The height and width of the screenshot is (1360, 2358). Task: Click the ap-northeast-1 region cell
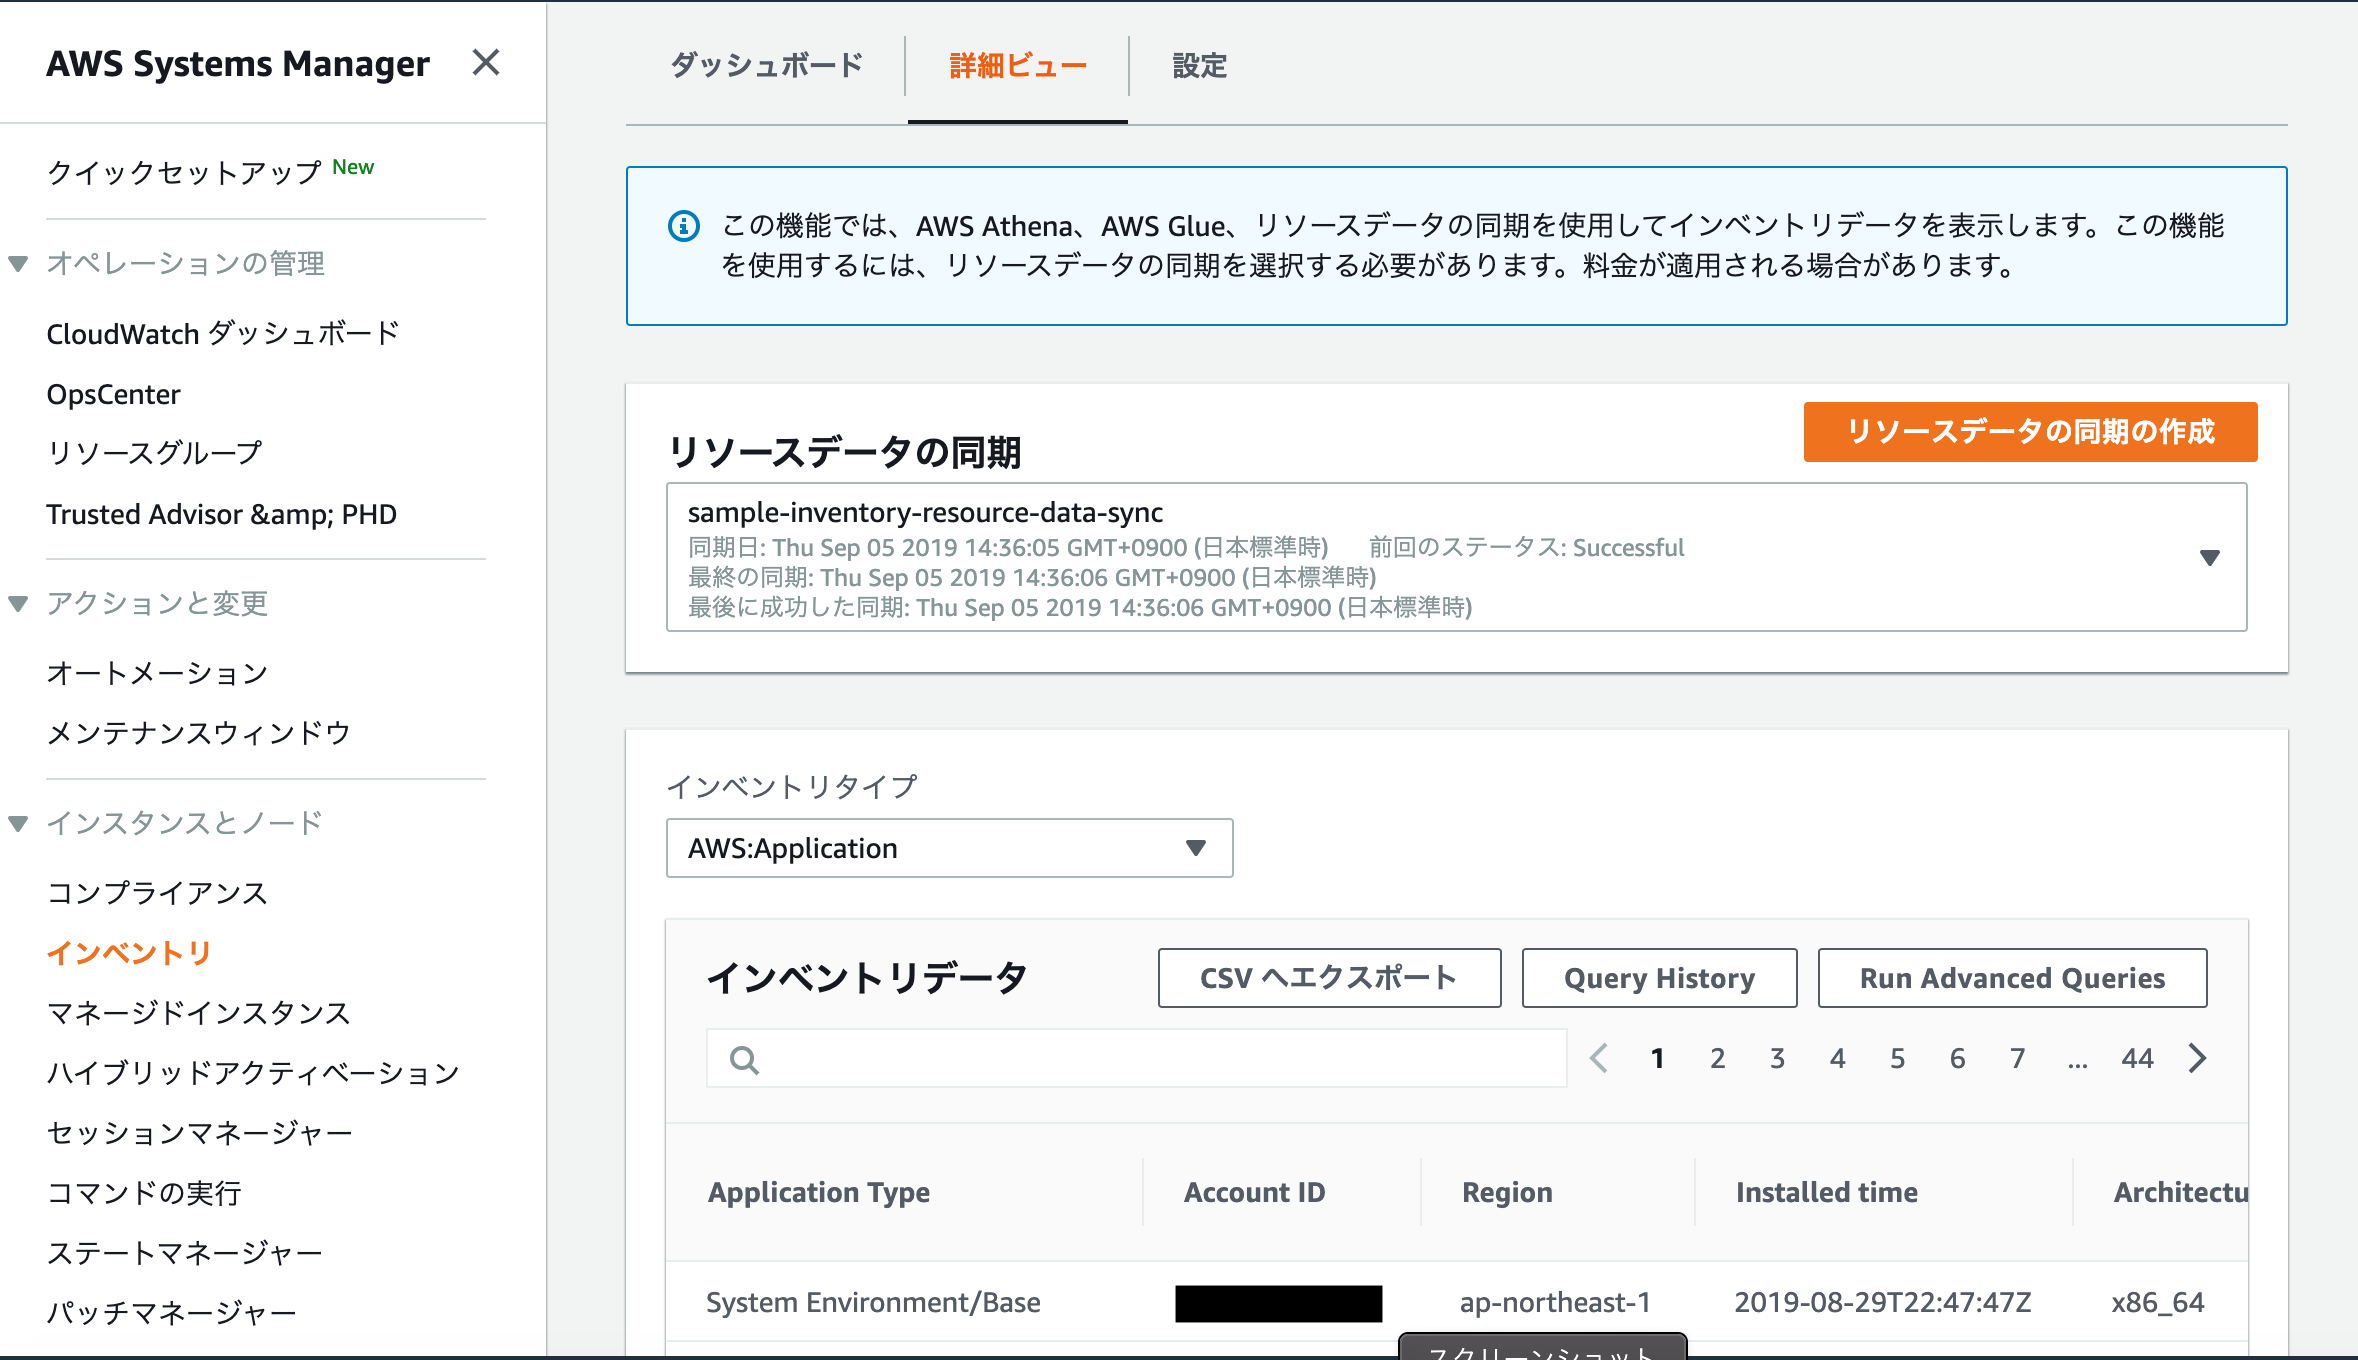1555,1302
